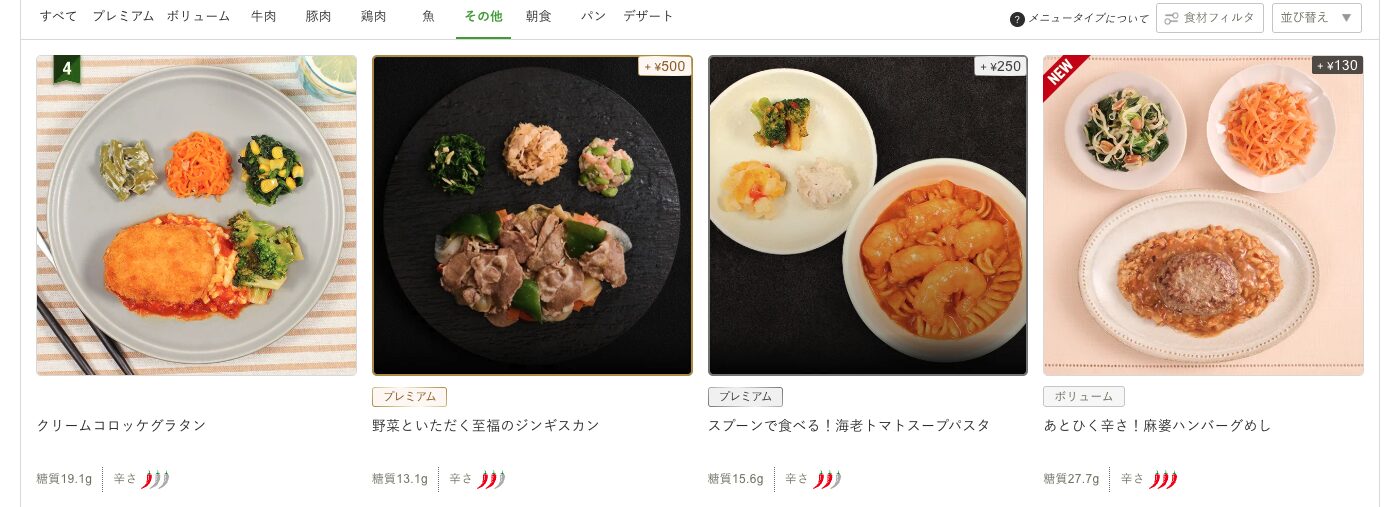1389x507 pixels.
Task: Click the NEW ribbon on 麻婆ハンバーグめし
Action: pos(1062,74)
